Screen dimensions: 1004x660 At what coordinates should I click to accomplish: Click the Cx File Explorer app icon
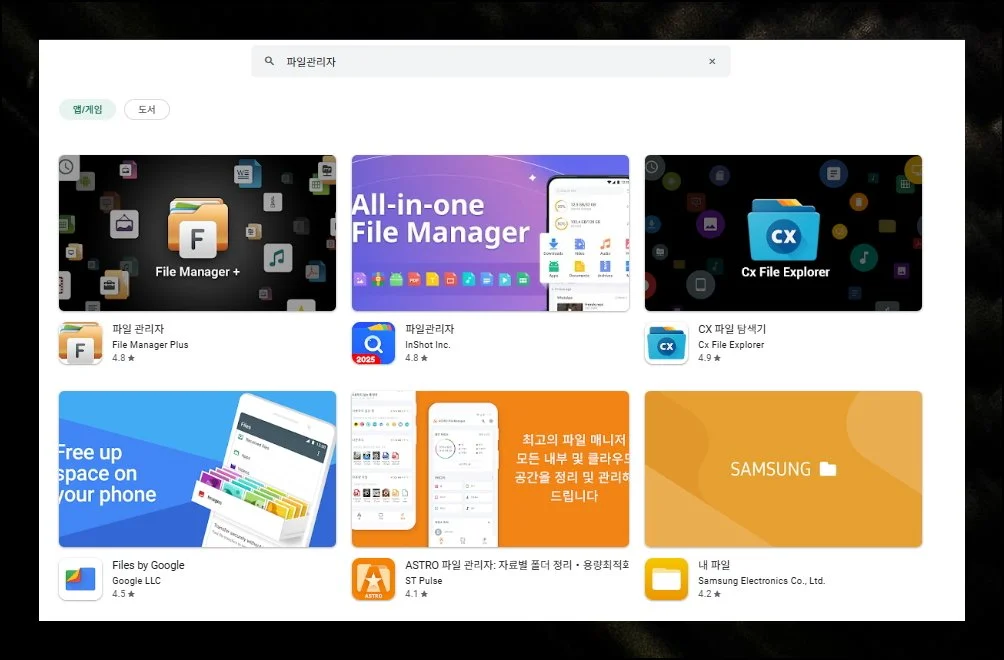[666, 343]
